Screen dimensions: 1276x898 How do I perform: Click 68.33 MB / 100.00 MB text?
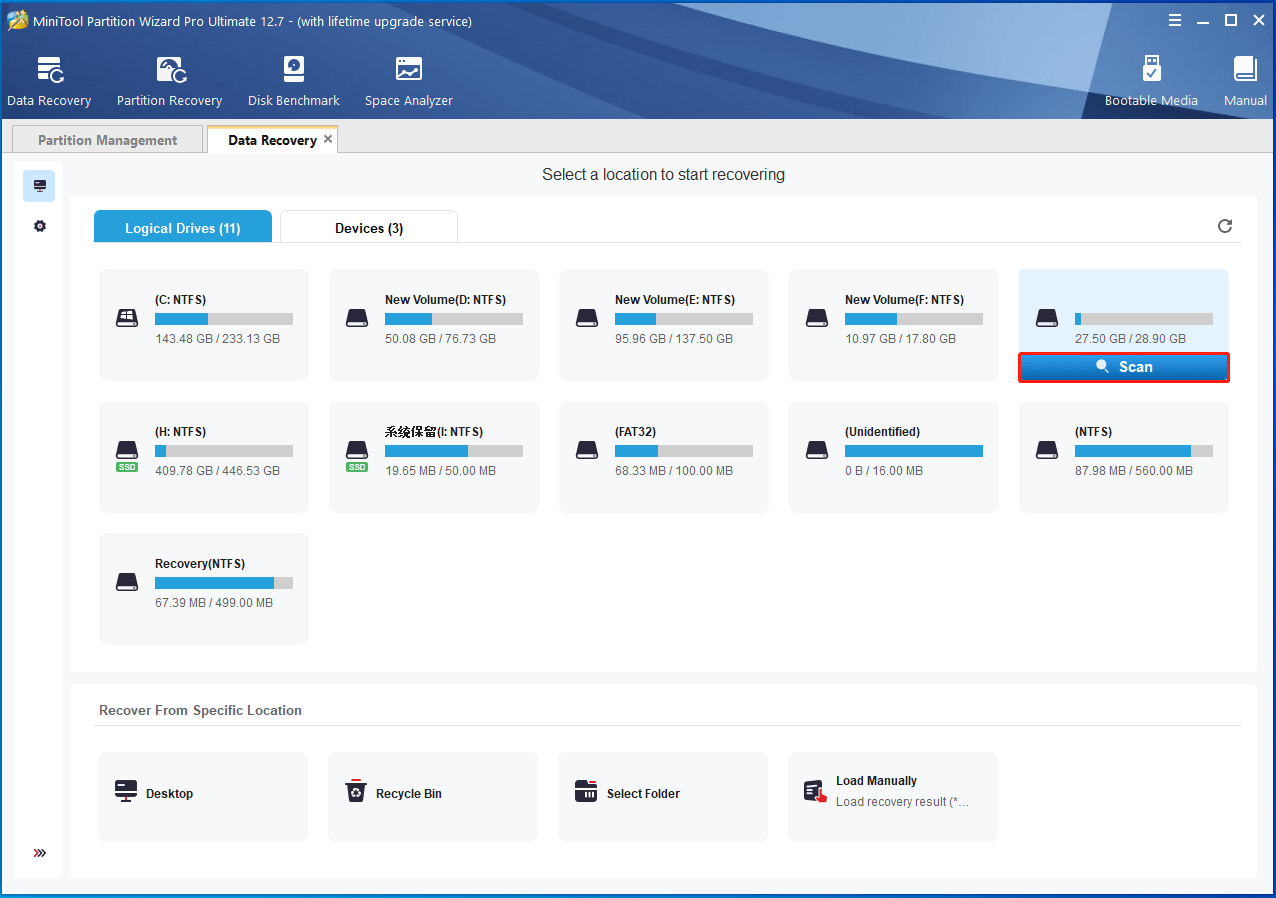pyautogui.click(x=674, y=471)
